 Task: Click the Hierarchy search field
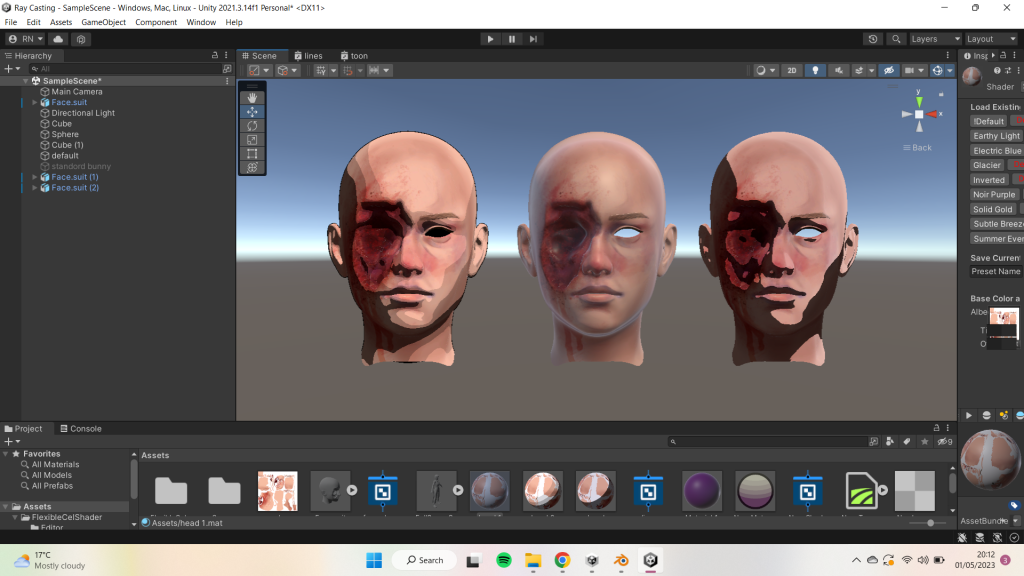click(x=125, y=69)
